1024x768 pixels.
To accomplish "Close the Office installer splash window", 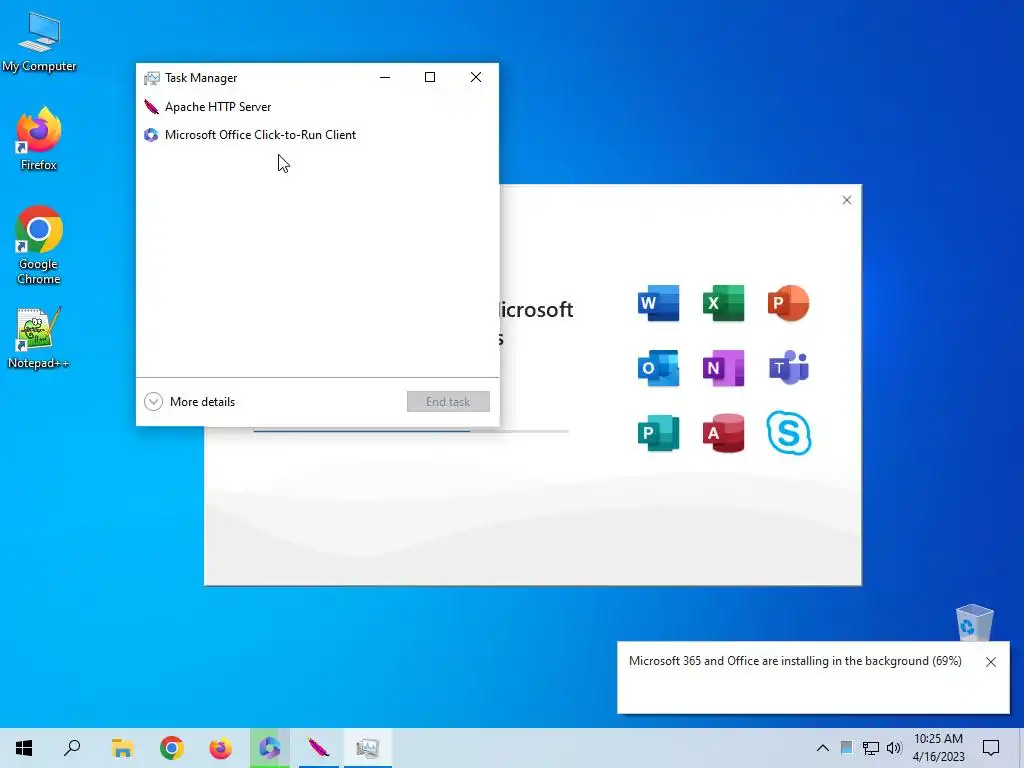I will click(x=847, y=200).
